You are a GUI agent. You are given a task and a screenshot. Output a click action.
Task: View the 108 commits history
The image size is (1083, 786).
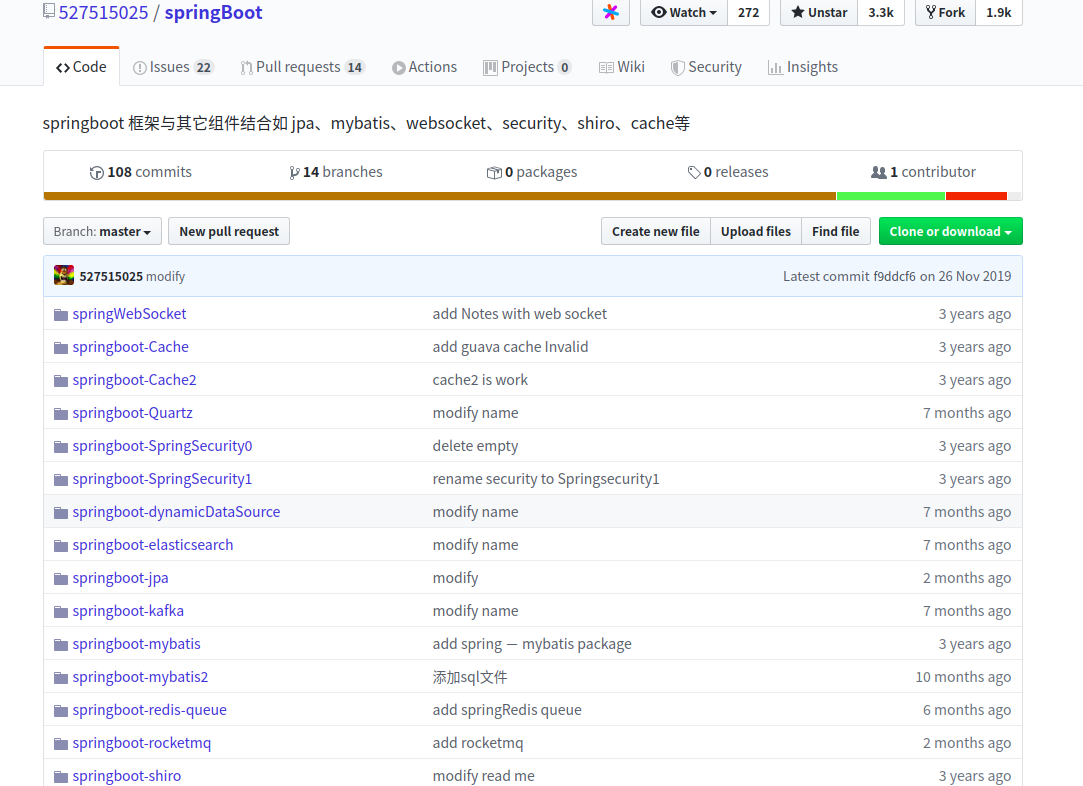(x=141, y=172)
